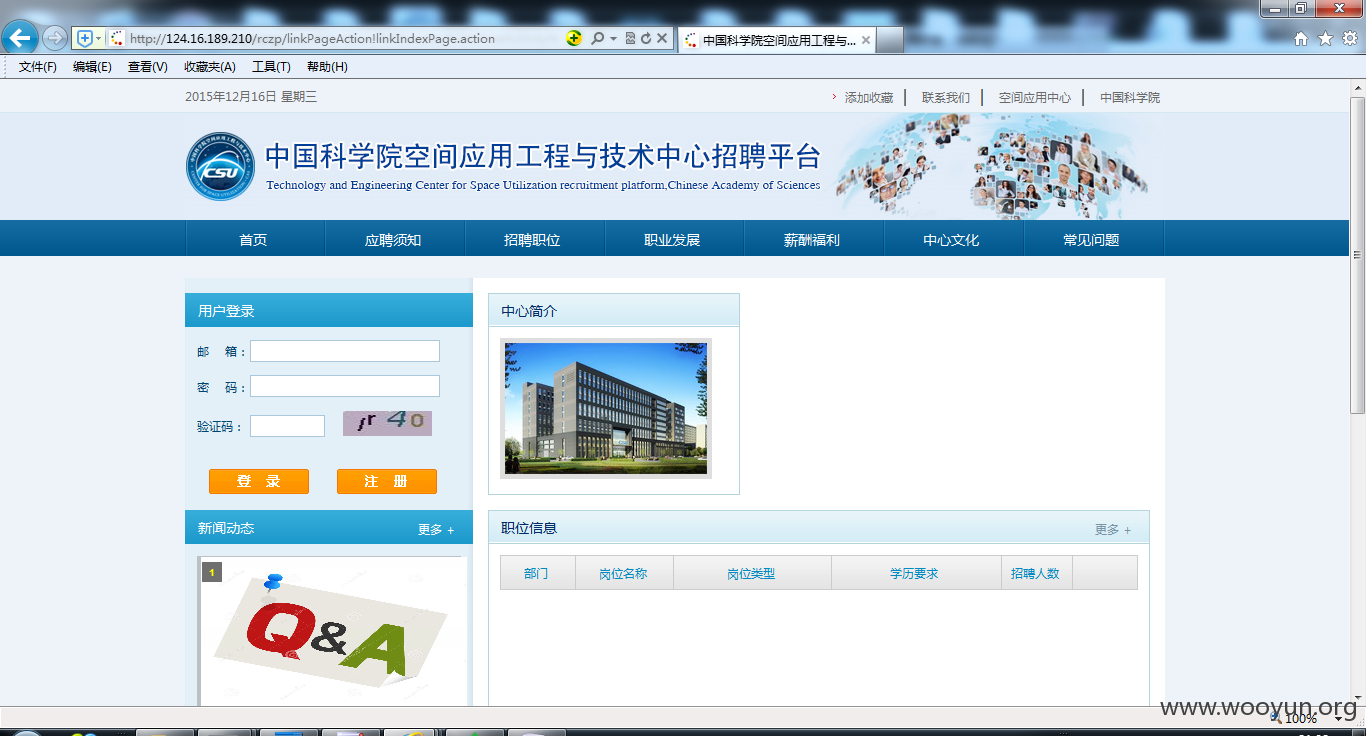This screenshot has width=1366, height=736.
Task: Click the vertical scrollbar thumb on the page
Action: 1357,255
